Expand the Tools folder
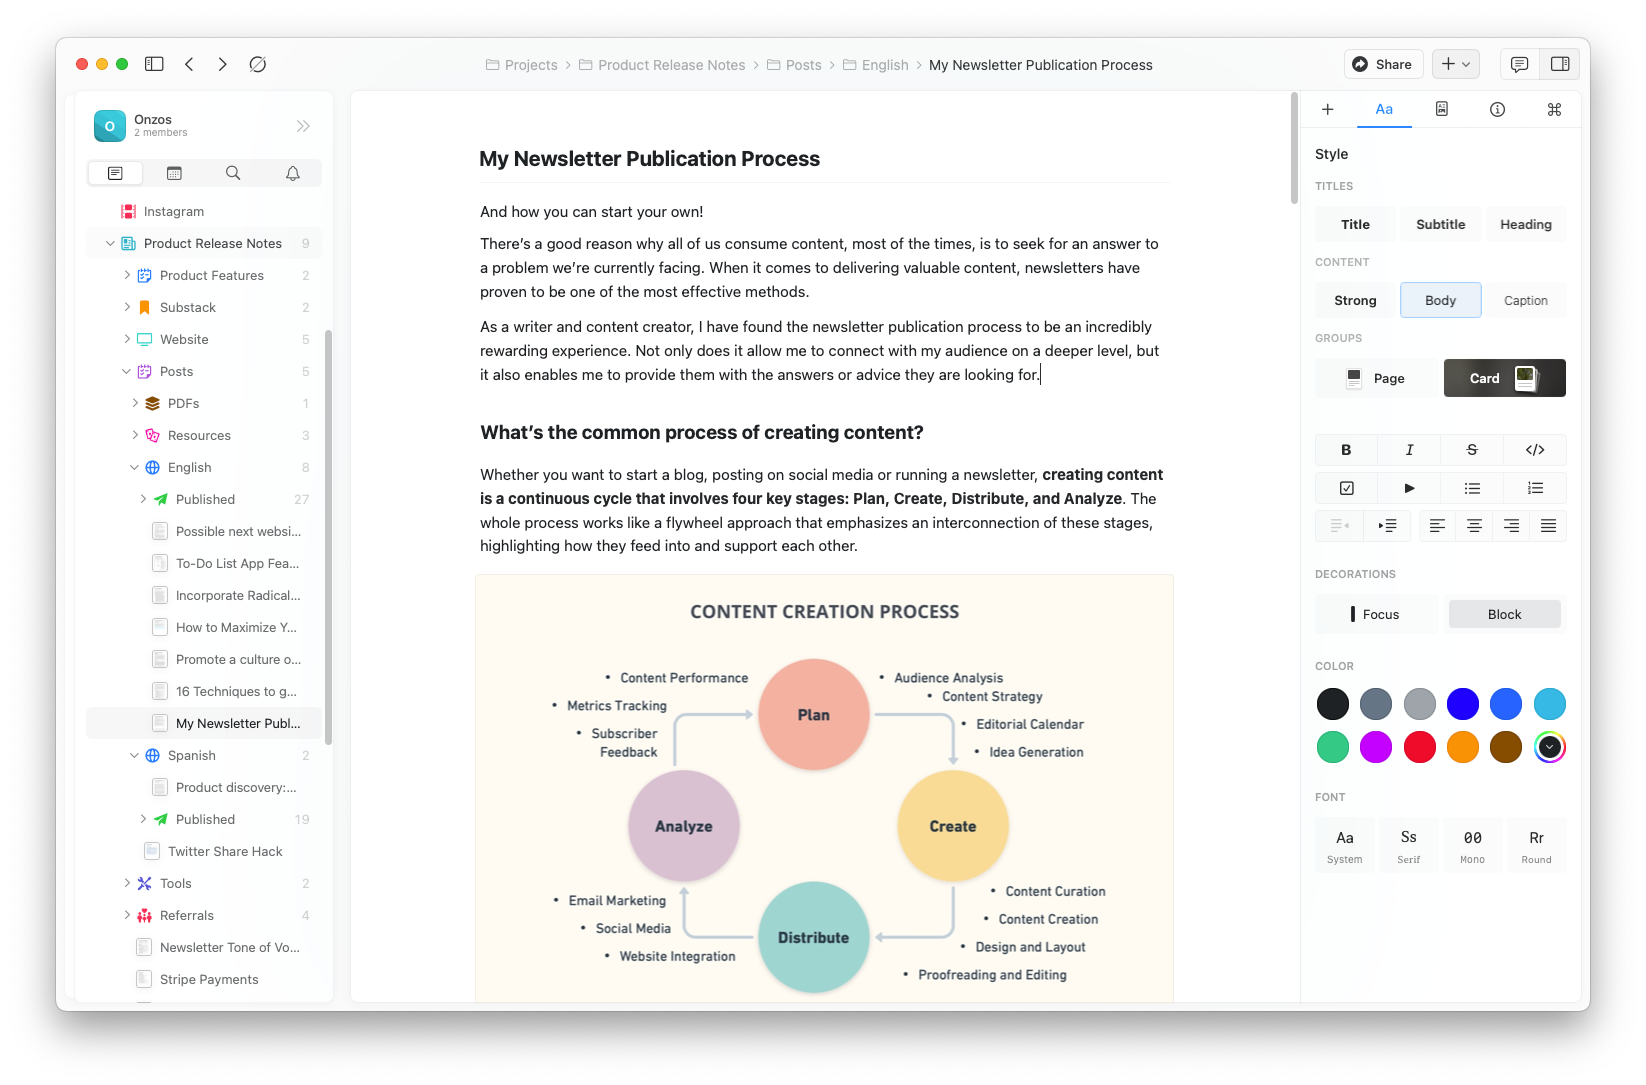 pyautogui.click(x=126, y=883)
